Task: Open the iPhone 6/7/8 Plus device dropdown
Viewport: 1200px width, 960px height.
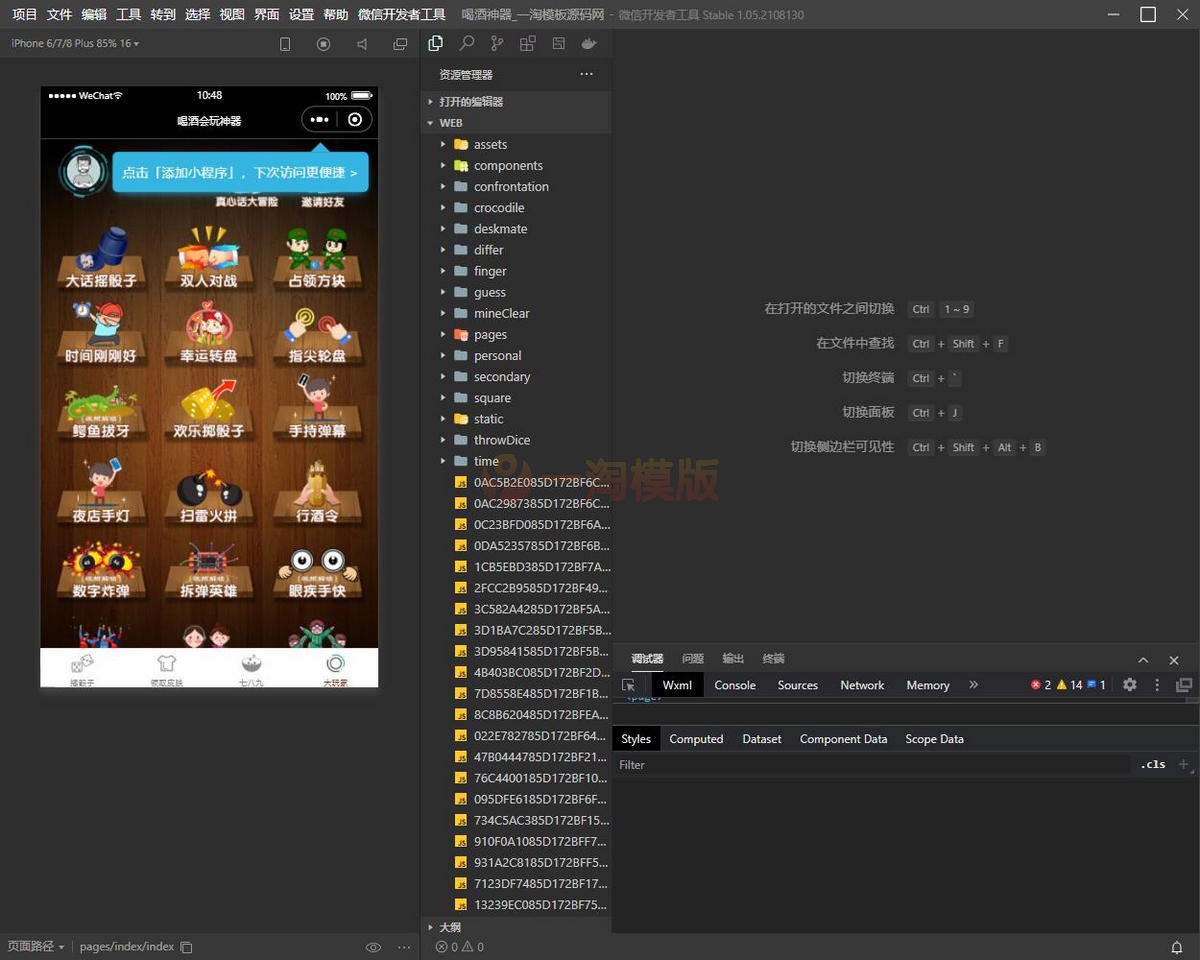Action: tap(75, 44)
